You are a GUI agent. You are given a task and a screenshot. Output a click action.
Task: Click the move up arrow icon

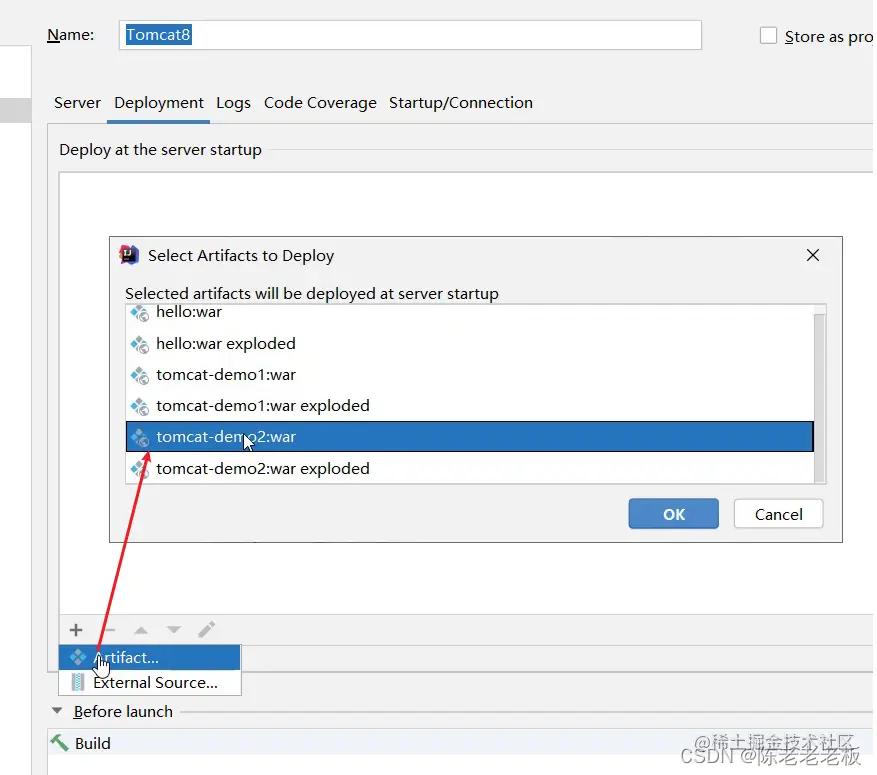(x=141, y=630)
